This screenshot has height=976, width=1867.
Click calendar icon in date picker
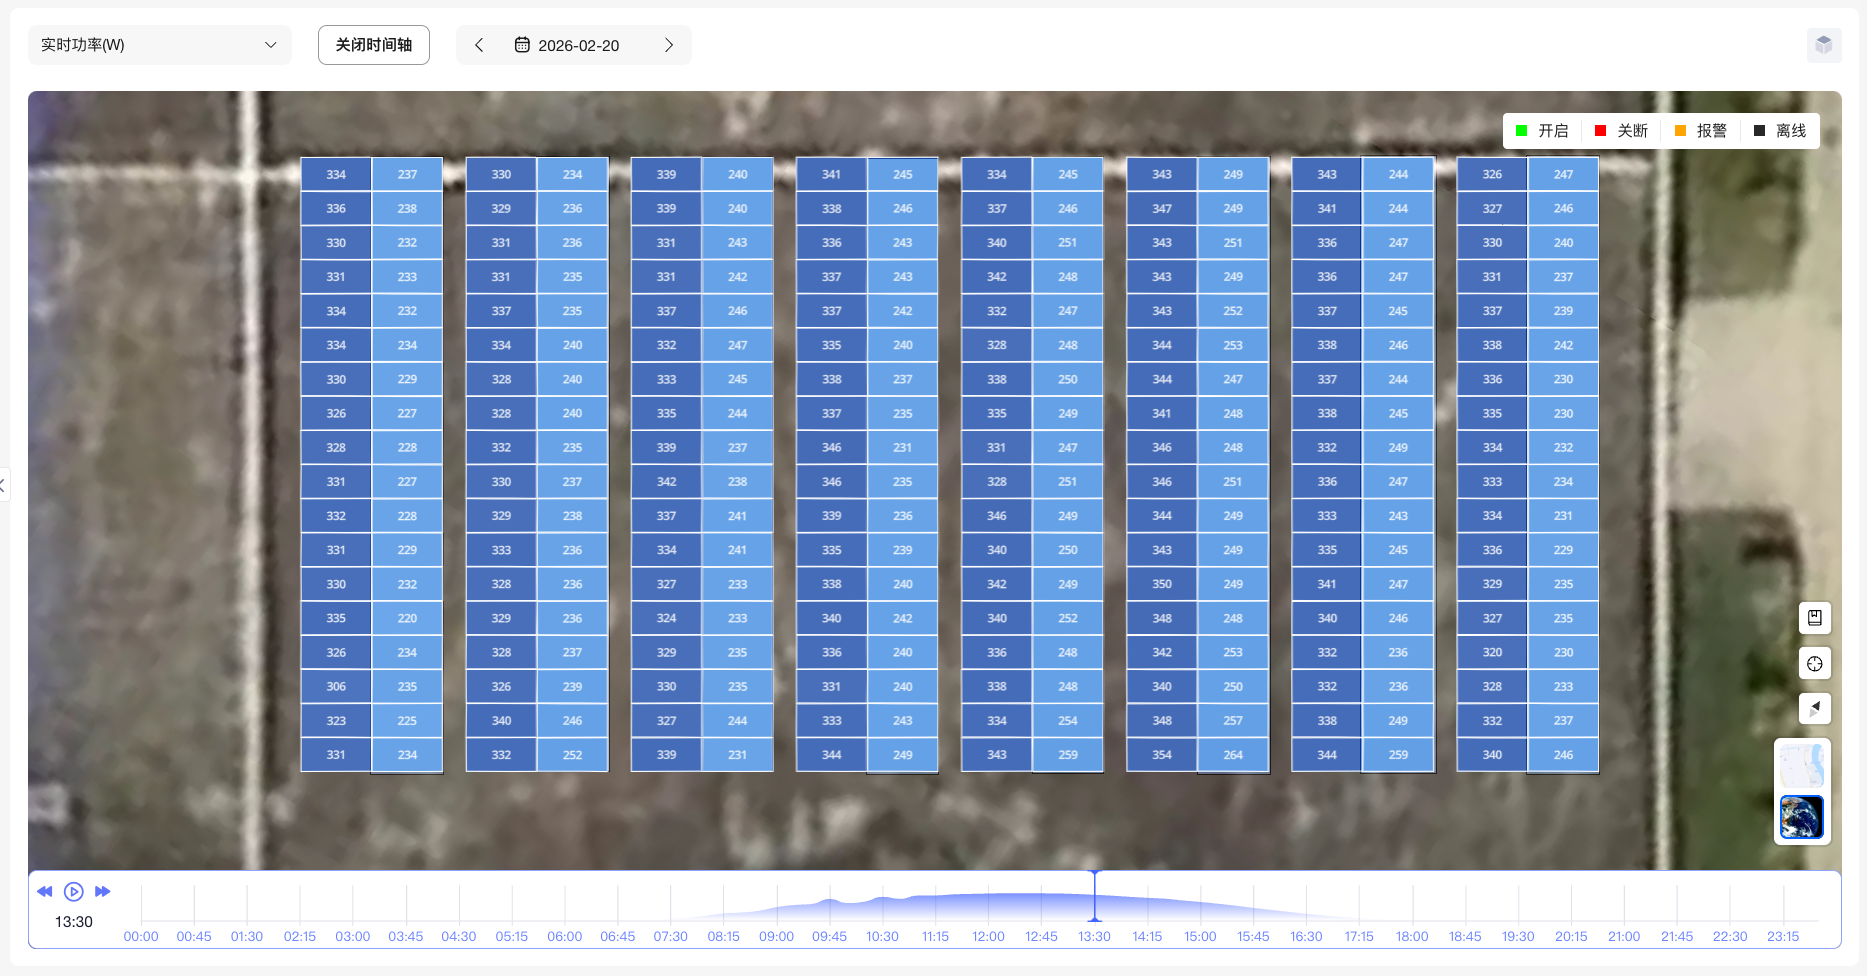click(x=522, y=45)
